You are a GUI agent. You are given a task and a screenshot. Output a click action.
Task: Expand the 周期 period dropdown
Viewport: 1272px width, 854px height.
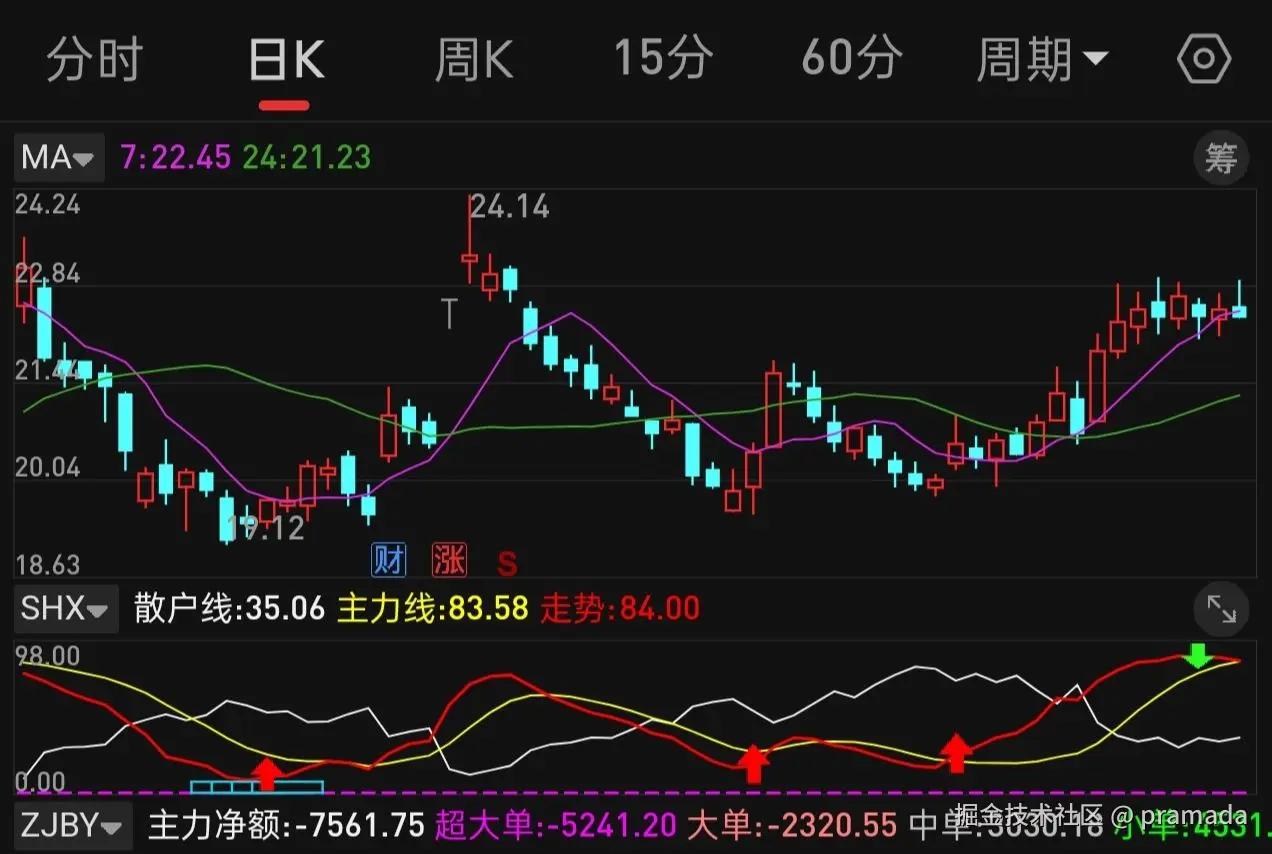pos(1042,60)
